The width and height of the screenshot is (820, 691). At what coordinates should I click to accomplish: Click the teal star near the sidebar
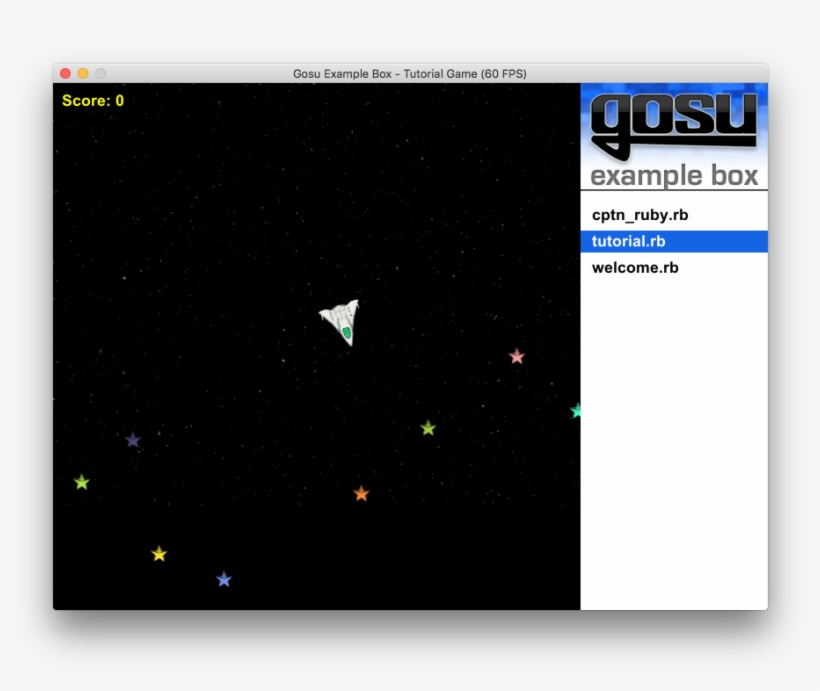pyautogui.click(x=574, y=409)
